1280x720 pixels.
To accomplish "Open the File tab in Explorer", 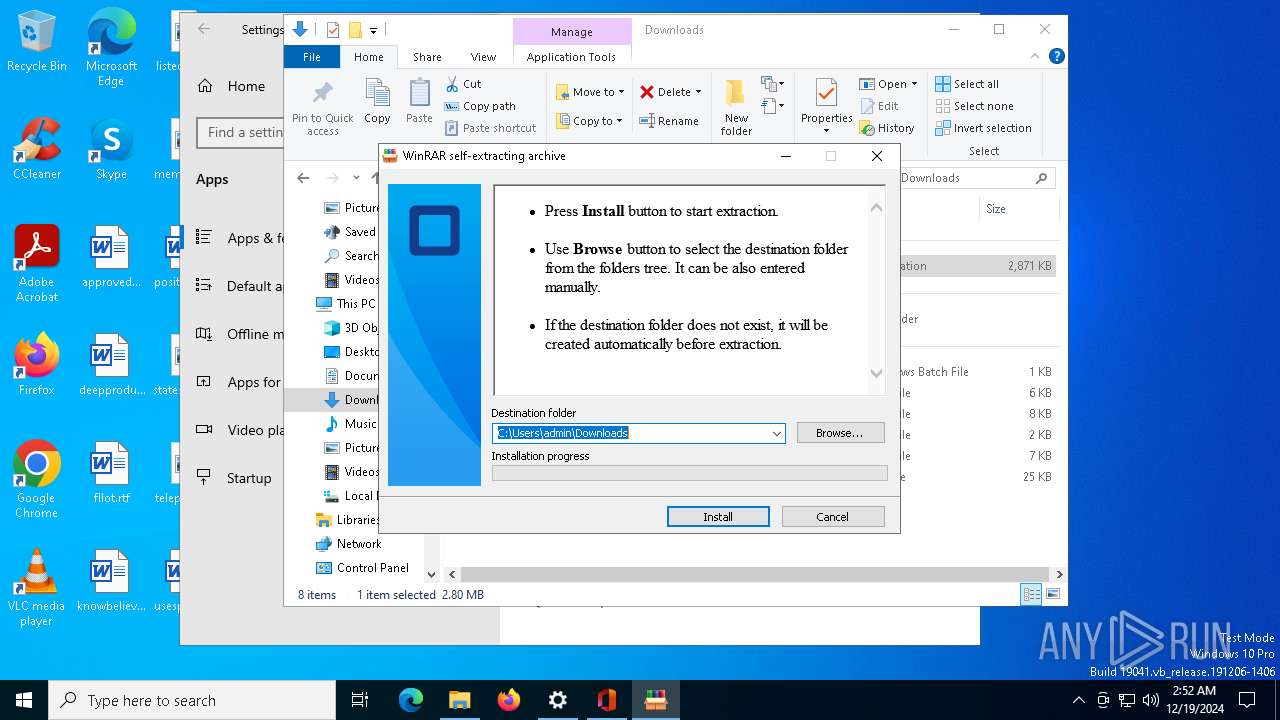I will tap(312, 57).
